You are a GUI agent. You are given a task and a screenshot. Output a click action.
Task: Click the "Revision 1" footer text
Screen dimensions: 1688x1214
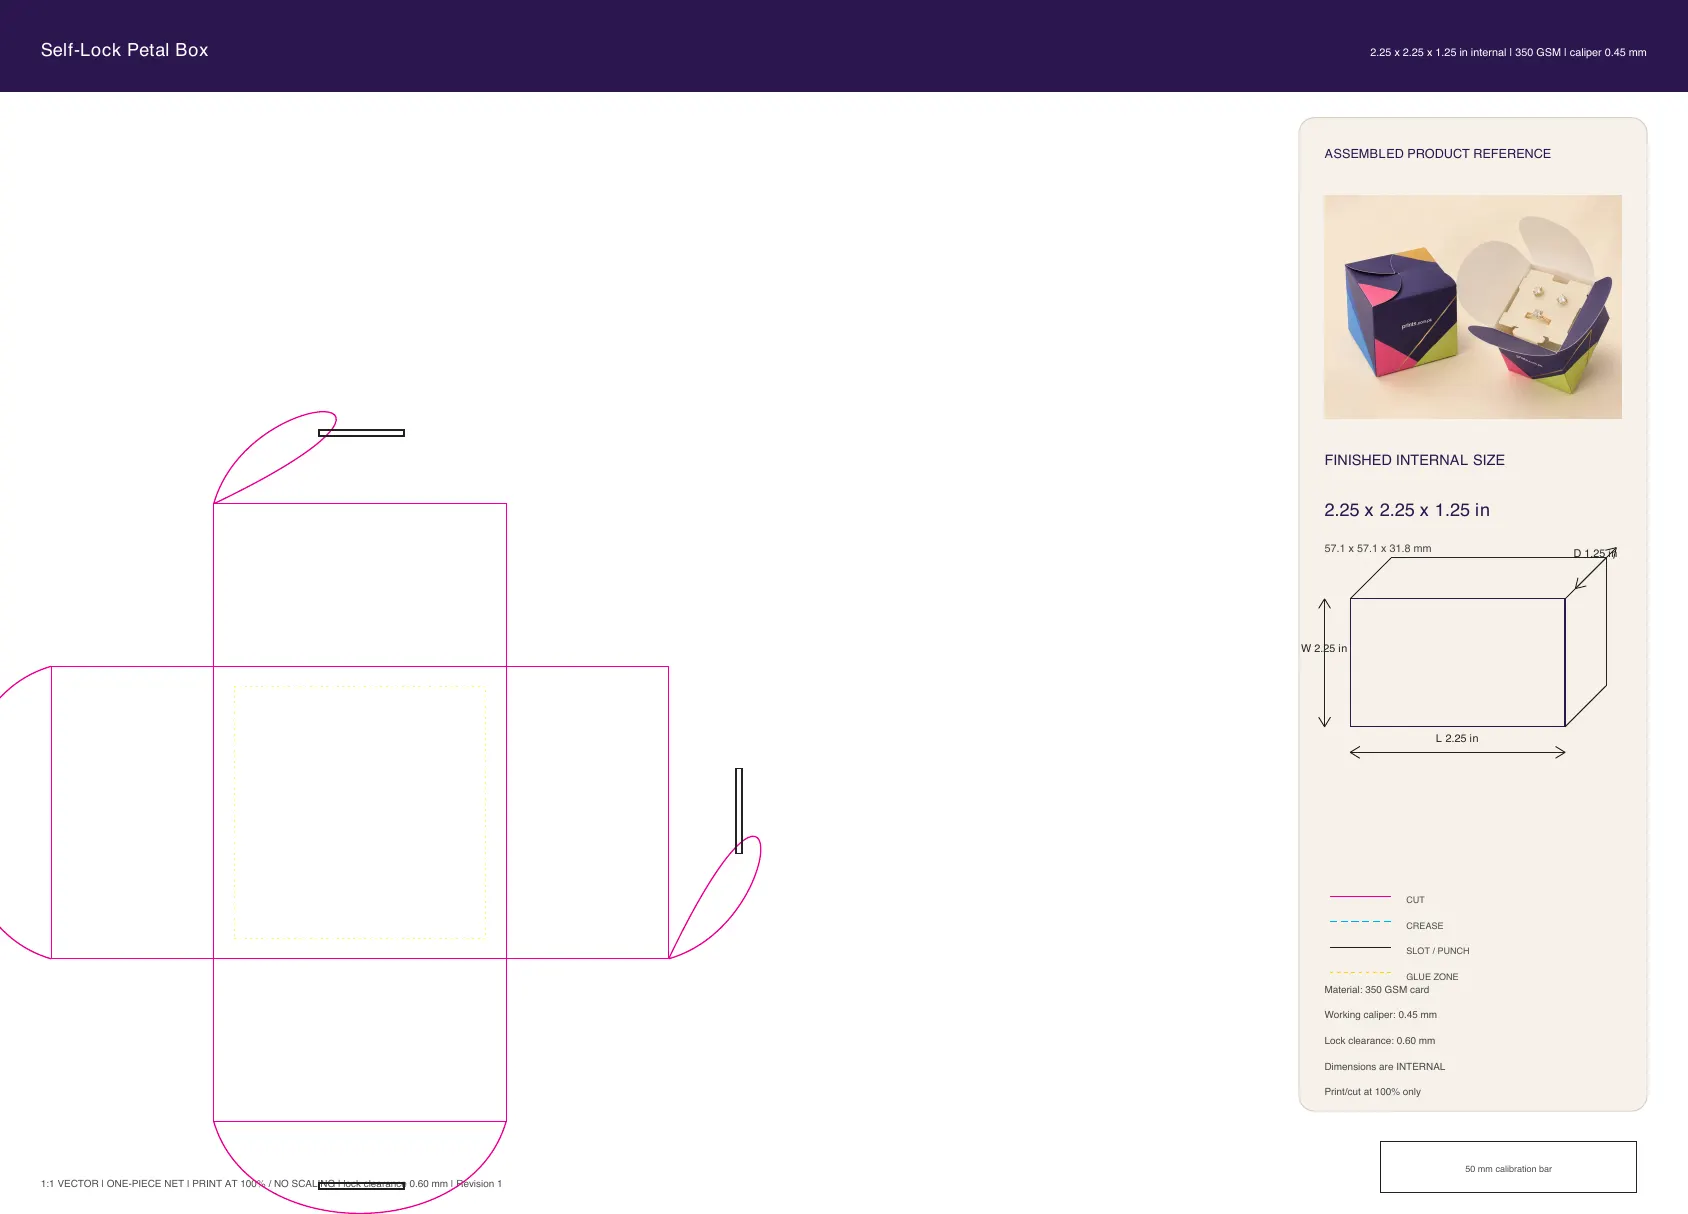[x=479, y=1184]
